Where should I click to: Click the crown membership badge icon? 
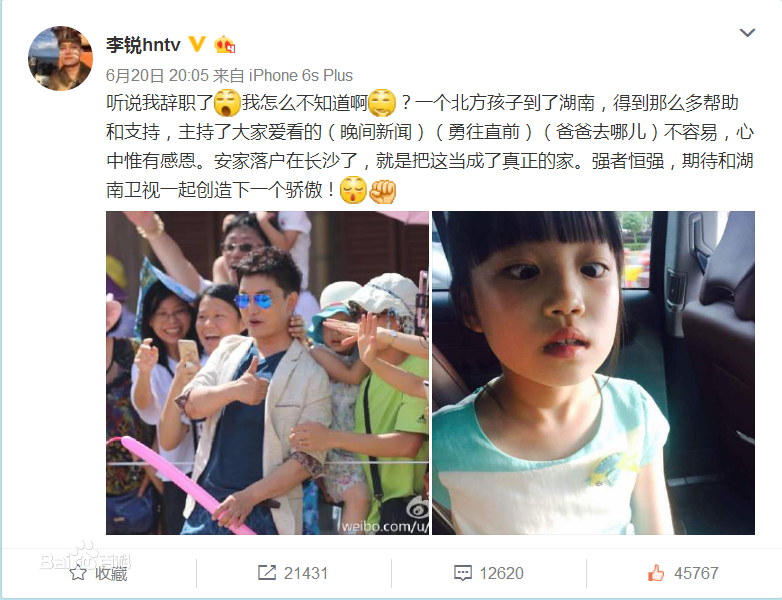pyautogui.click(x=224, y=44)
